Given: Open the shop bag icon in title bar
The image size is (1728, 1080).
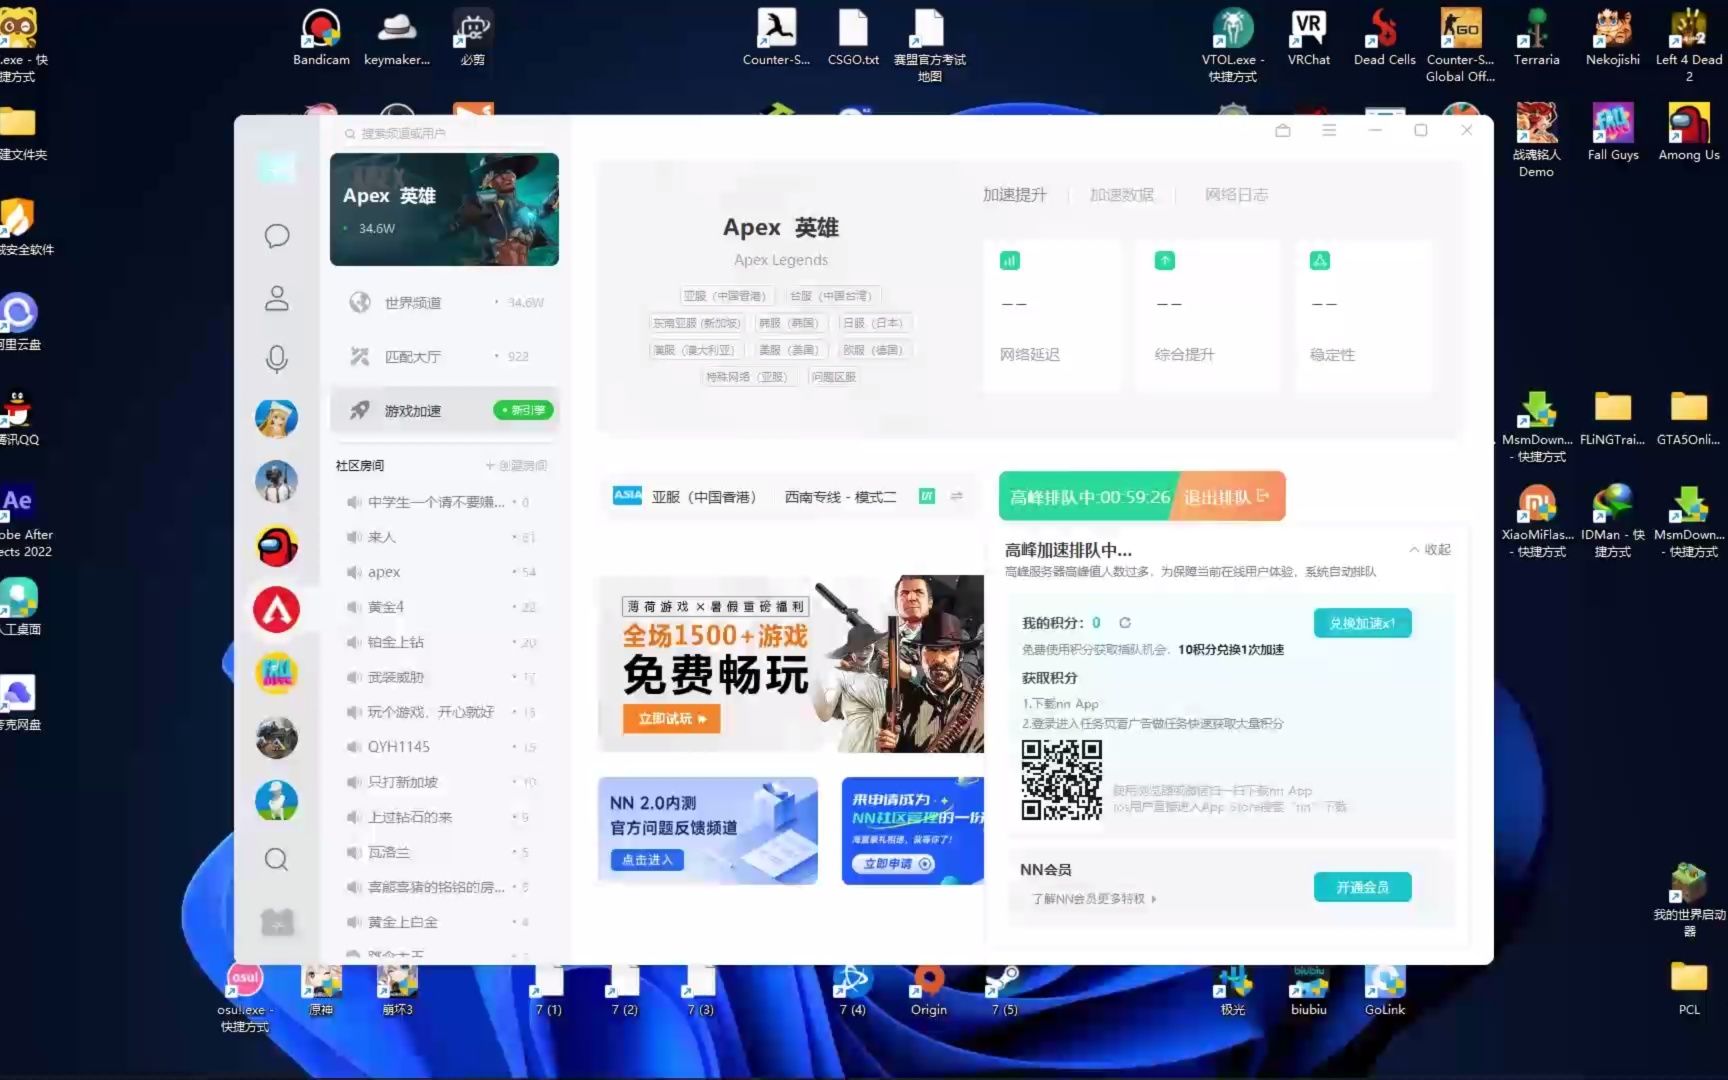Looking at the screenshot, I should tap(1283, 130).
